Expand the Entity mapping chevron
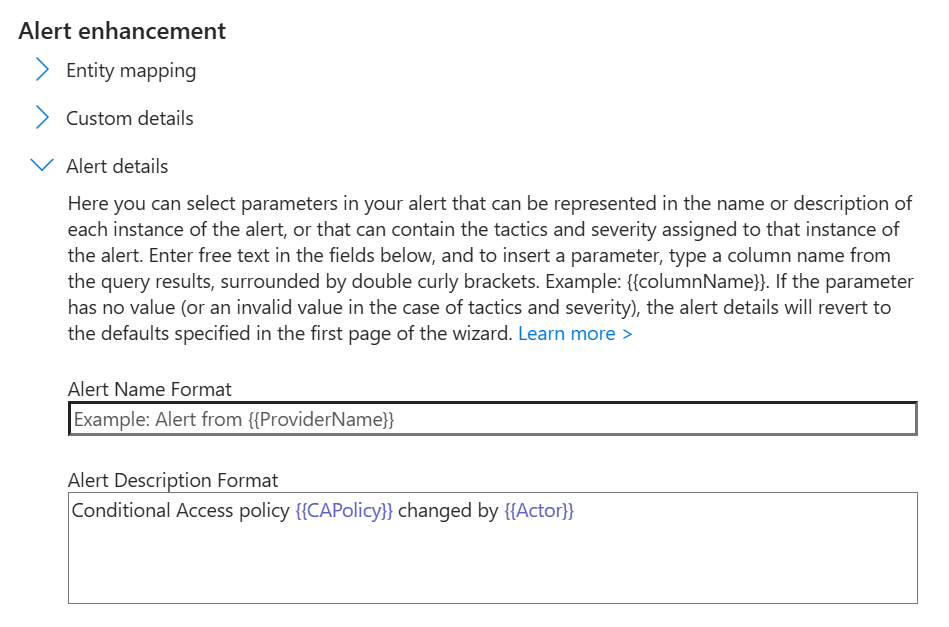 coord(42,70)
